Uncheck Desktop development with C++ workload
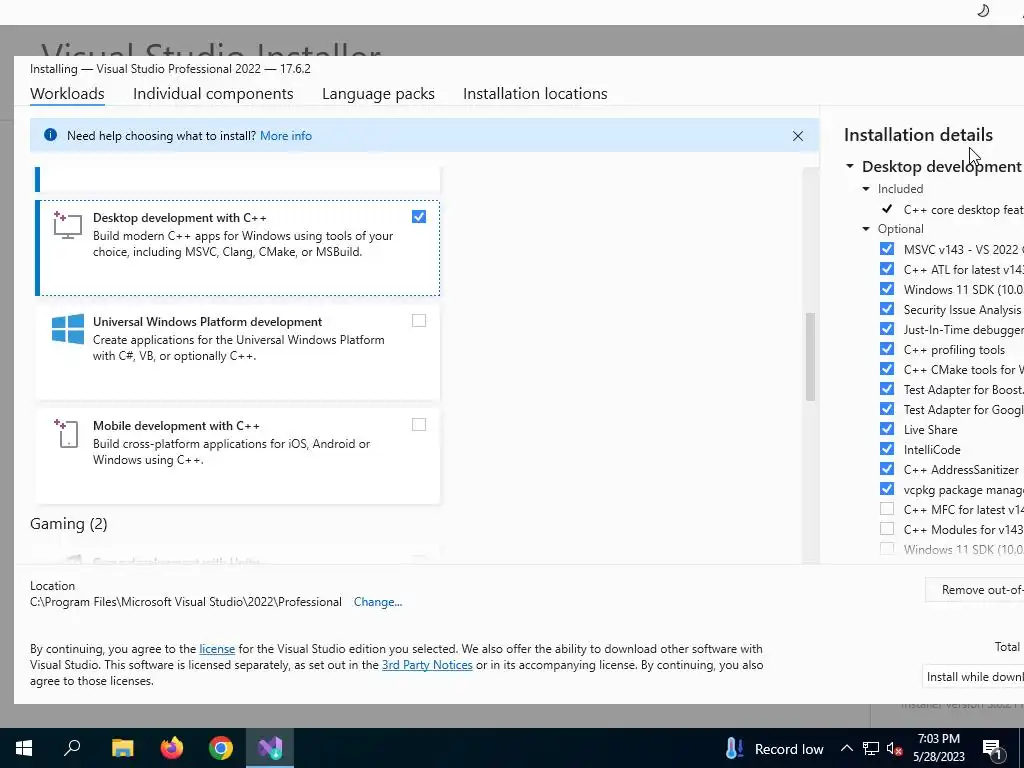Viewport: 1024px width, 768px height. coord(419,217)
